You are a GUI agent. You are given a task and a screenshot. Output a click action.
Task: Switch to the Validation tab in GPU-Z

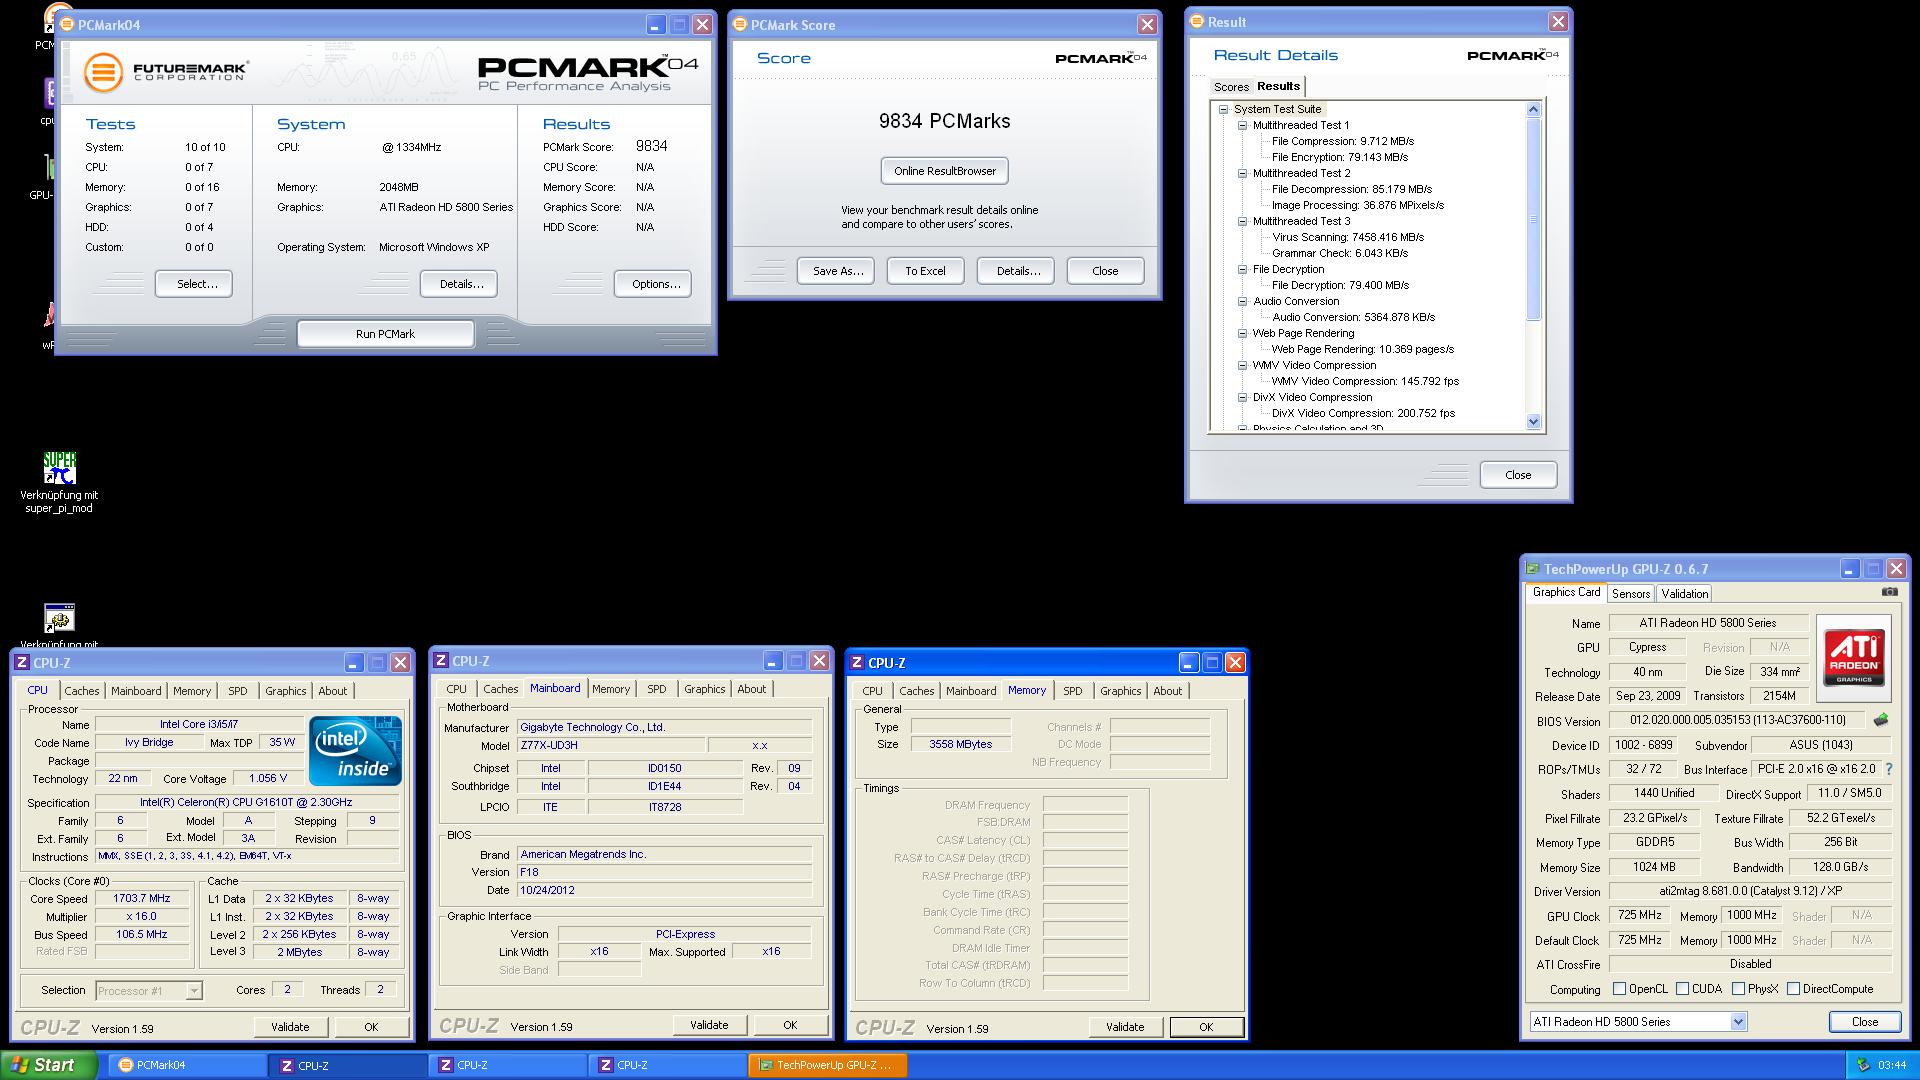(x=1684, y=594)
